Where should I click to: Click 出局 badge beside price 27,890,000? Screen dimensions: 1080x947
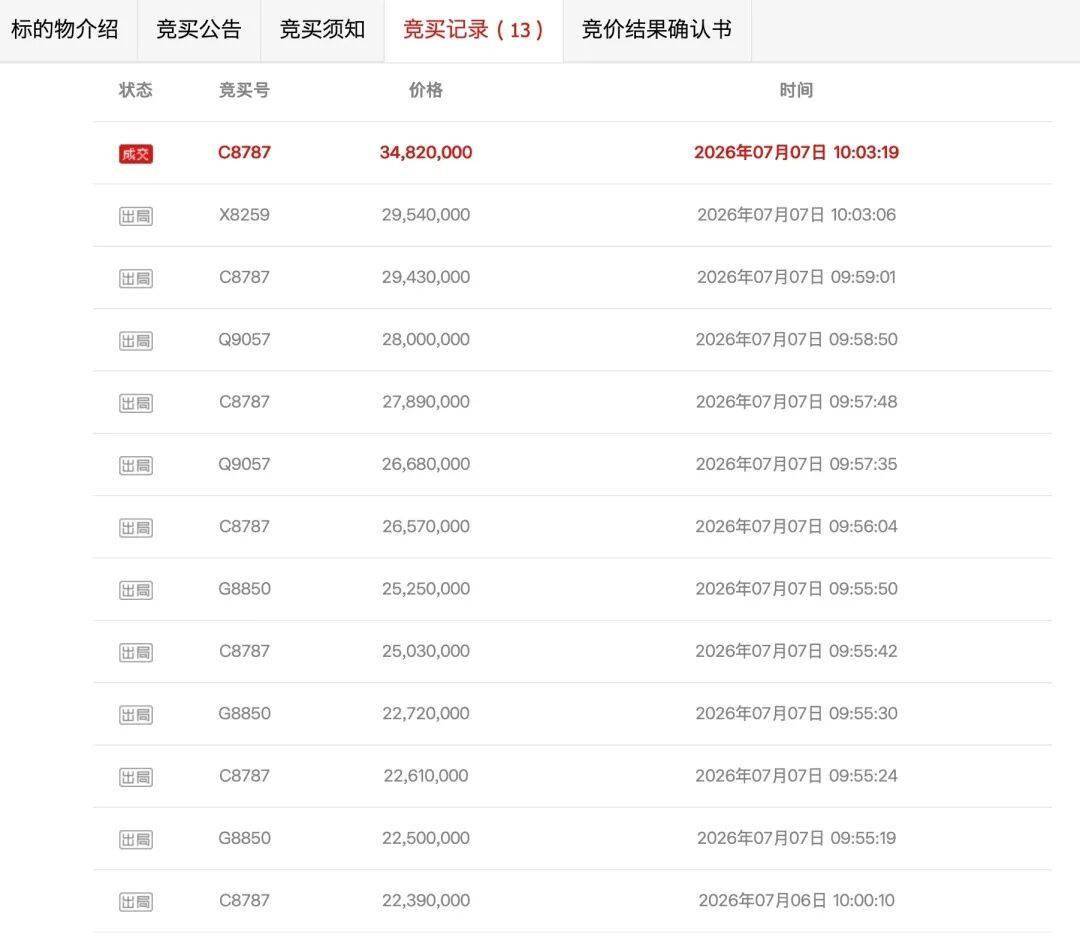click(136, 403)
